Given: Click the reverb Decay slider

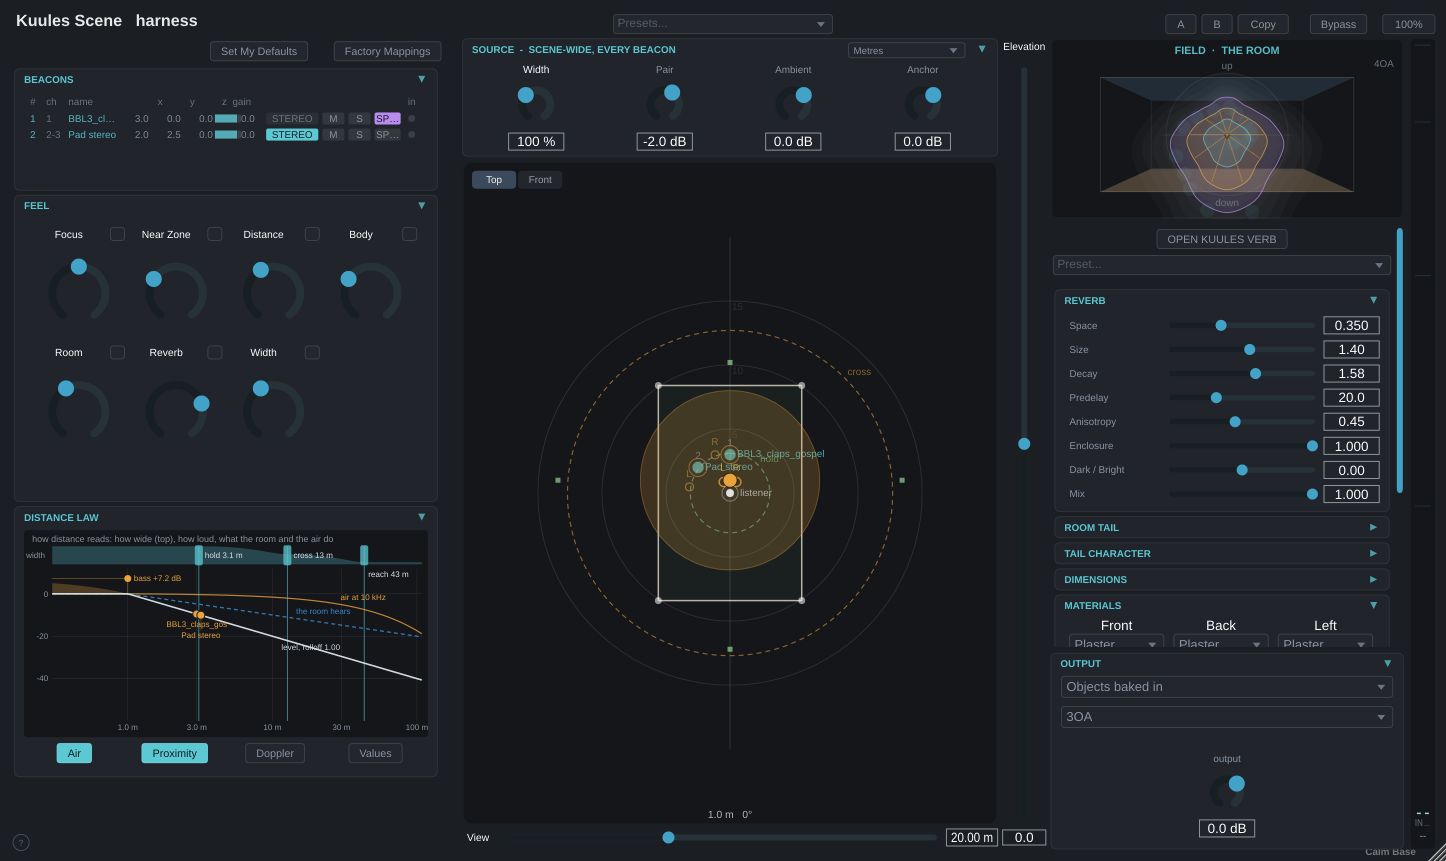Looking at the screenshot, I should [x=1242, y=373].
